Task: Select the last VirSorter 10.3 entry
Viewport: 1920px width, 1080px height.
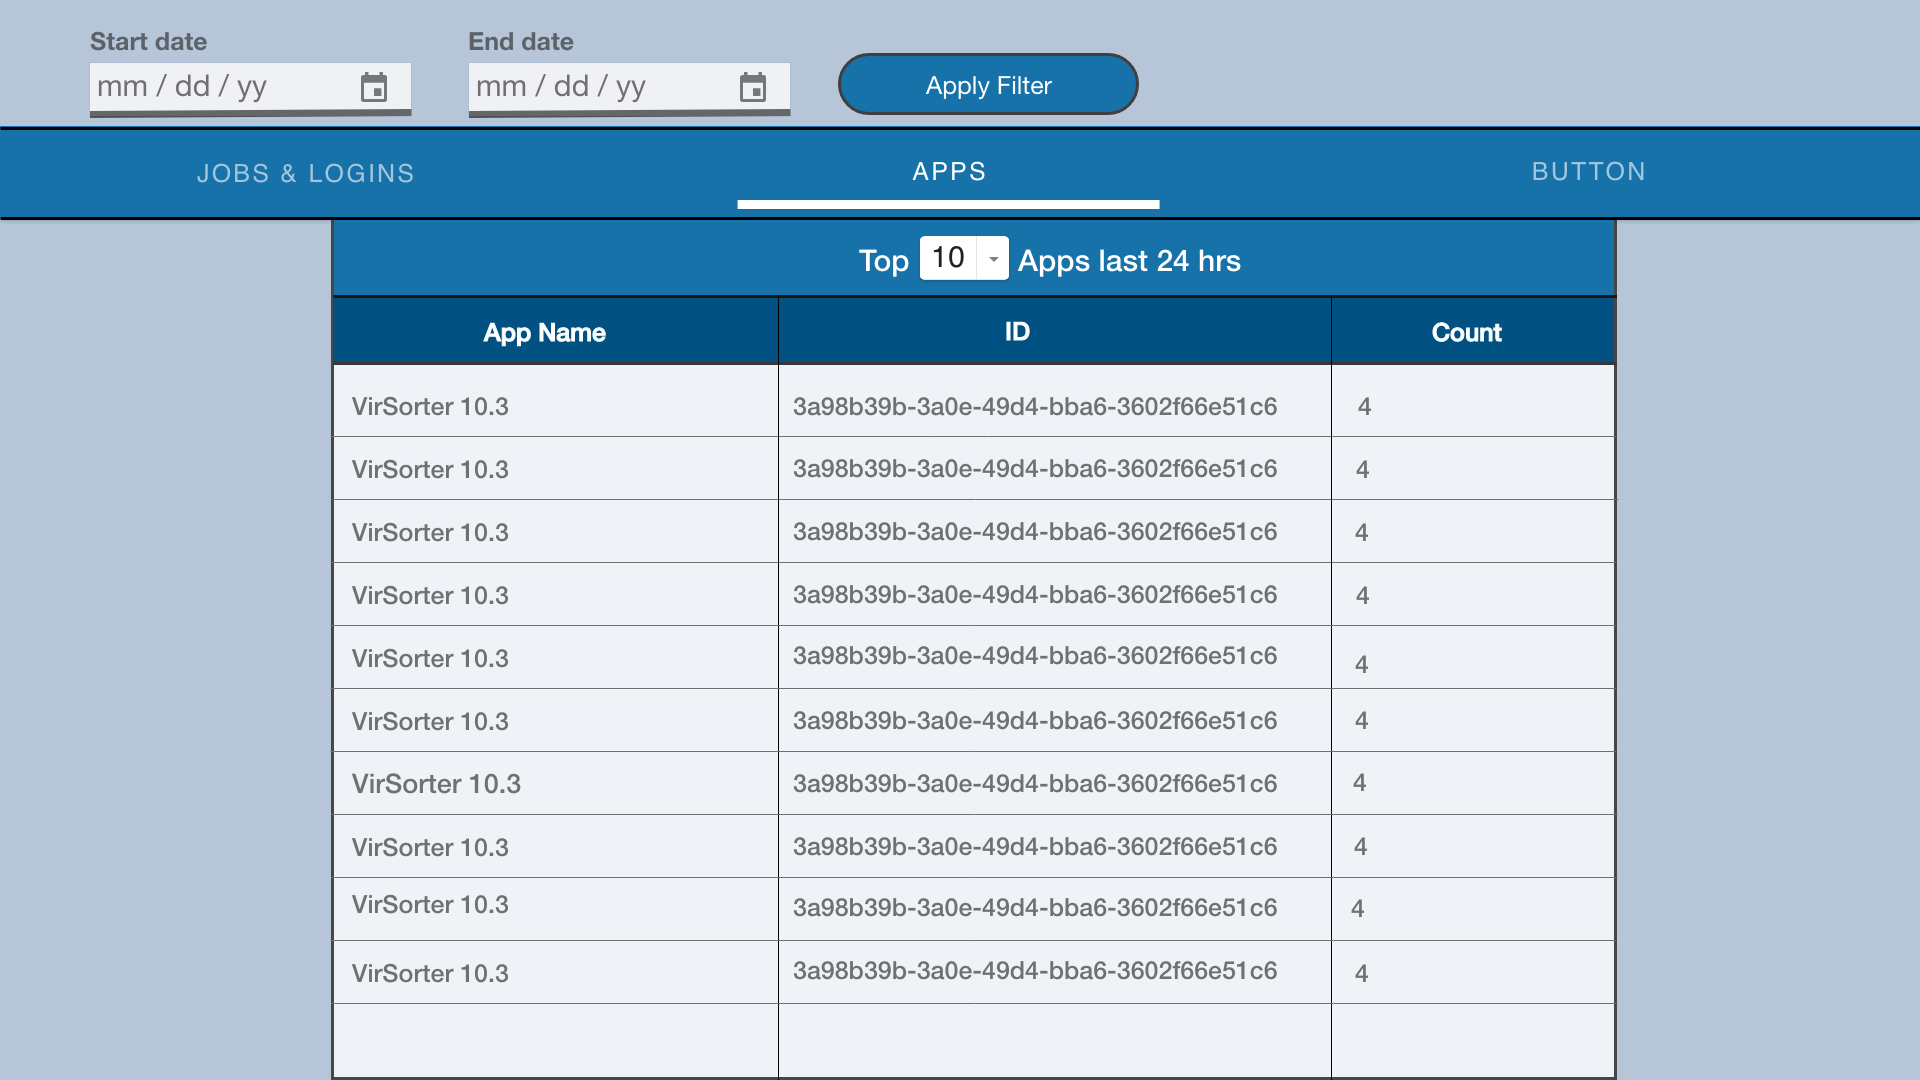Action: [555, 972]
